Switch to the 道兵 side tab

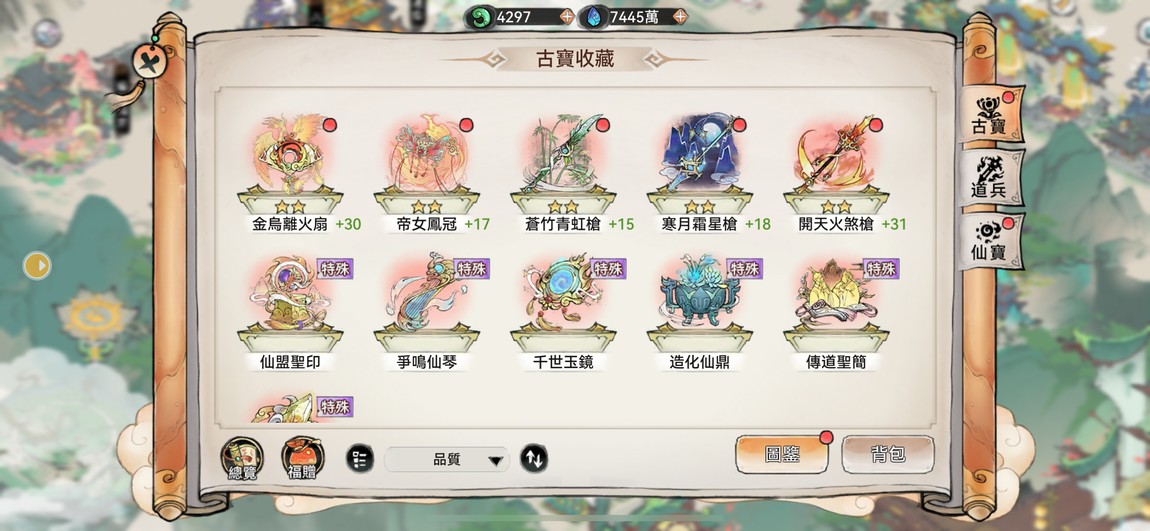[990, 178]
